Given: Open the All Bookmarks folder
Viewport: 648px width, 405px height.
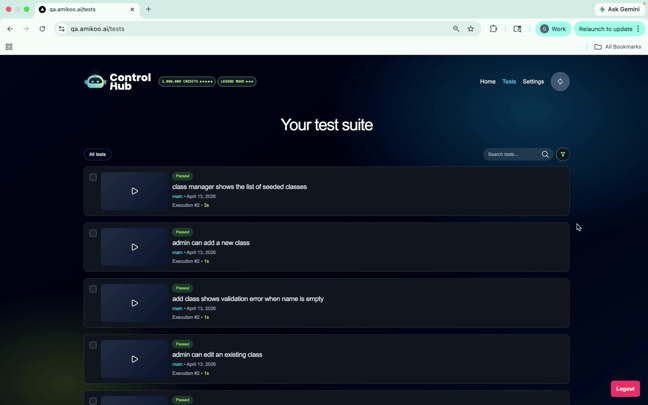Looking at the screenshot, I should tap(617, 47).
